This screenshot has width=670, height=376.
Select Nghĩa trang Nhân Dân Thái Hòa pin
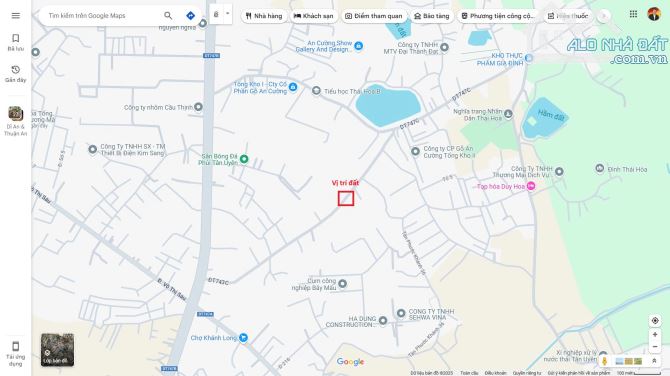[x=508, y=114]
